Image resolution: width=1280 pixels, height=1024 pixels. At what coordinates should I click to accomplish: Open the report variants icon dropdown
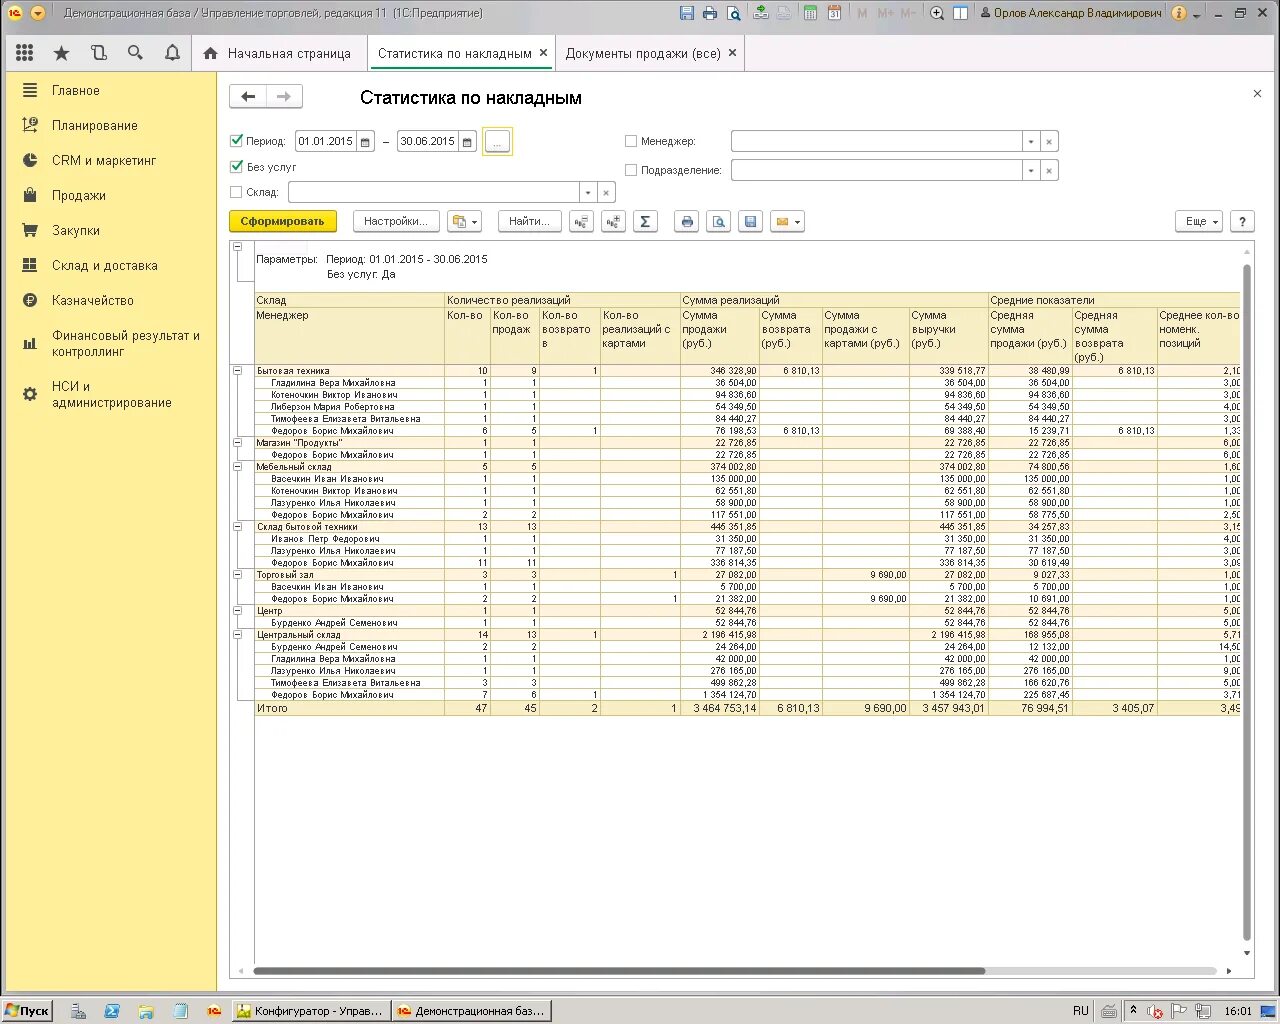pyautogui.click(x=465, y=222)
